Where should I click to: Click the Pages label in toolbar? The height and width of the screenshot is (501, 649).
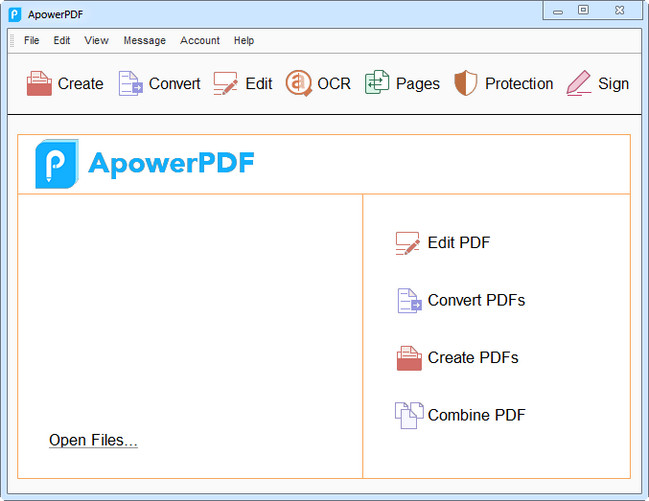click(x=418, y=84)
